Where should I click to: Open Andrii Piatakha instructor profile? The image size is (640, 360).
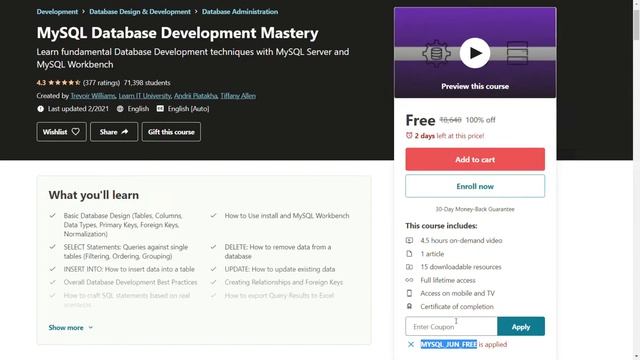pyautogui.click(x=196, y=96)
